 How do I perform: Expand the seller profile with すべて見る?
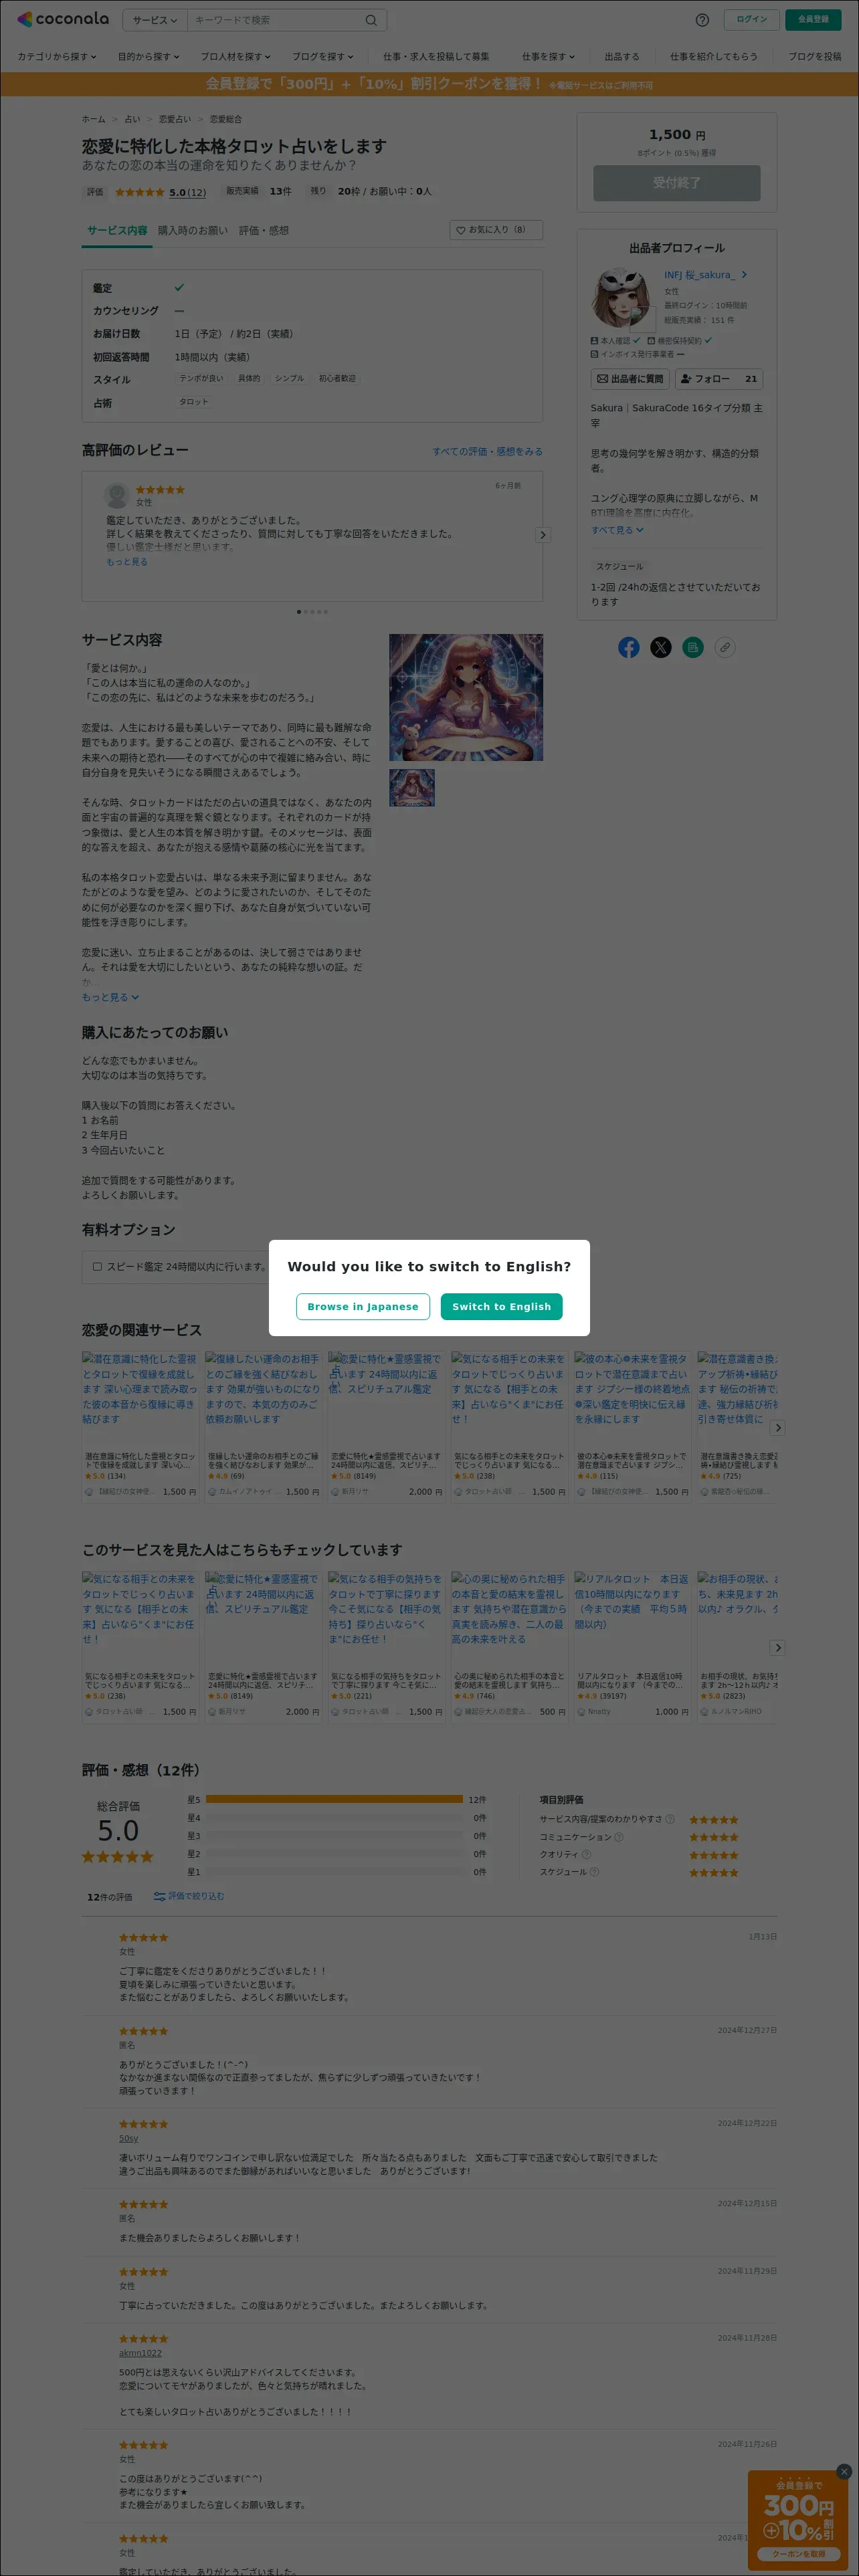pyautogui.click(x=617, y=530)
